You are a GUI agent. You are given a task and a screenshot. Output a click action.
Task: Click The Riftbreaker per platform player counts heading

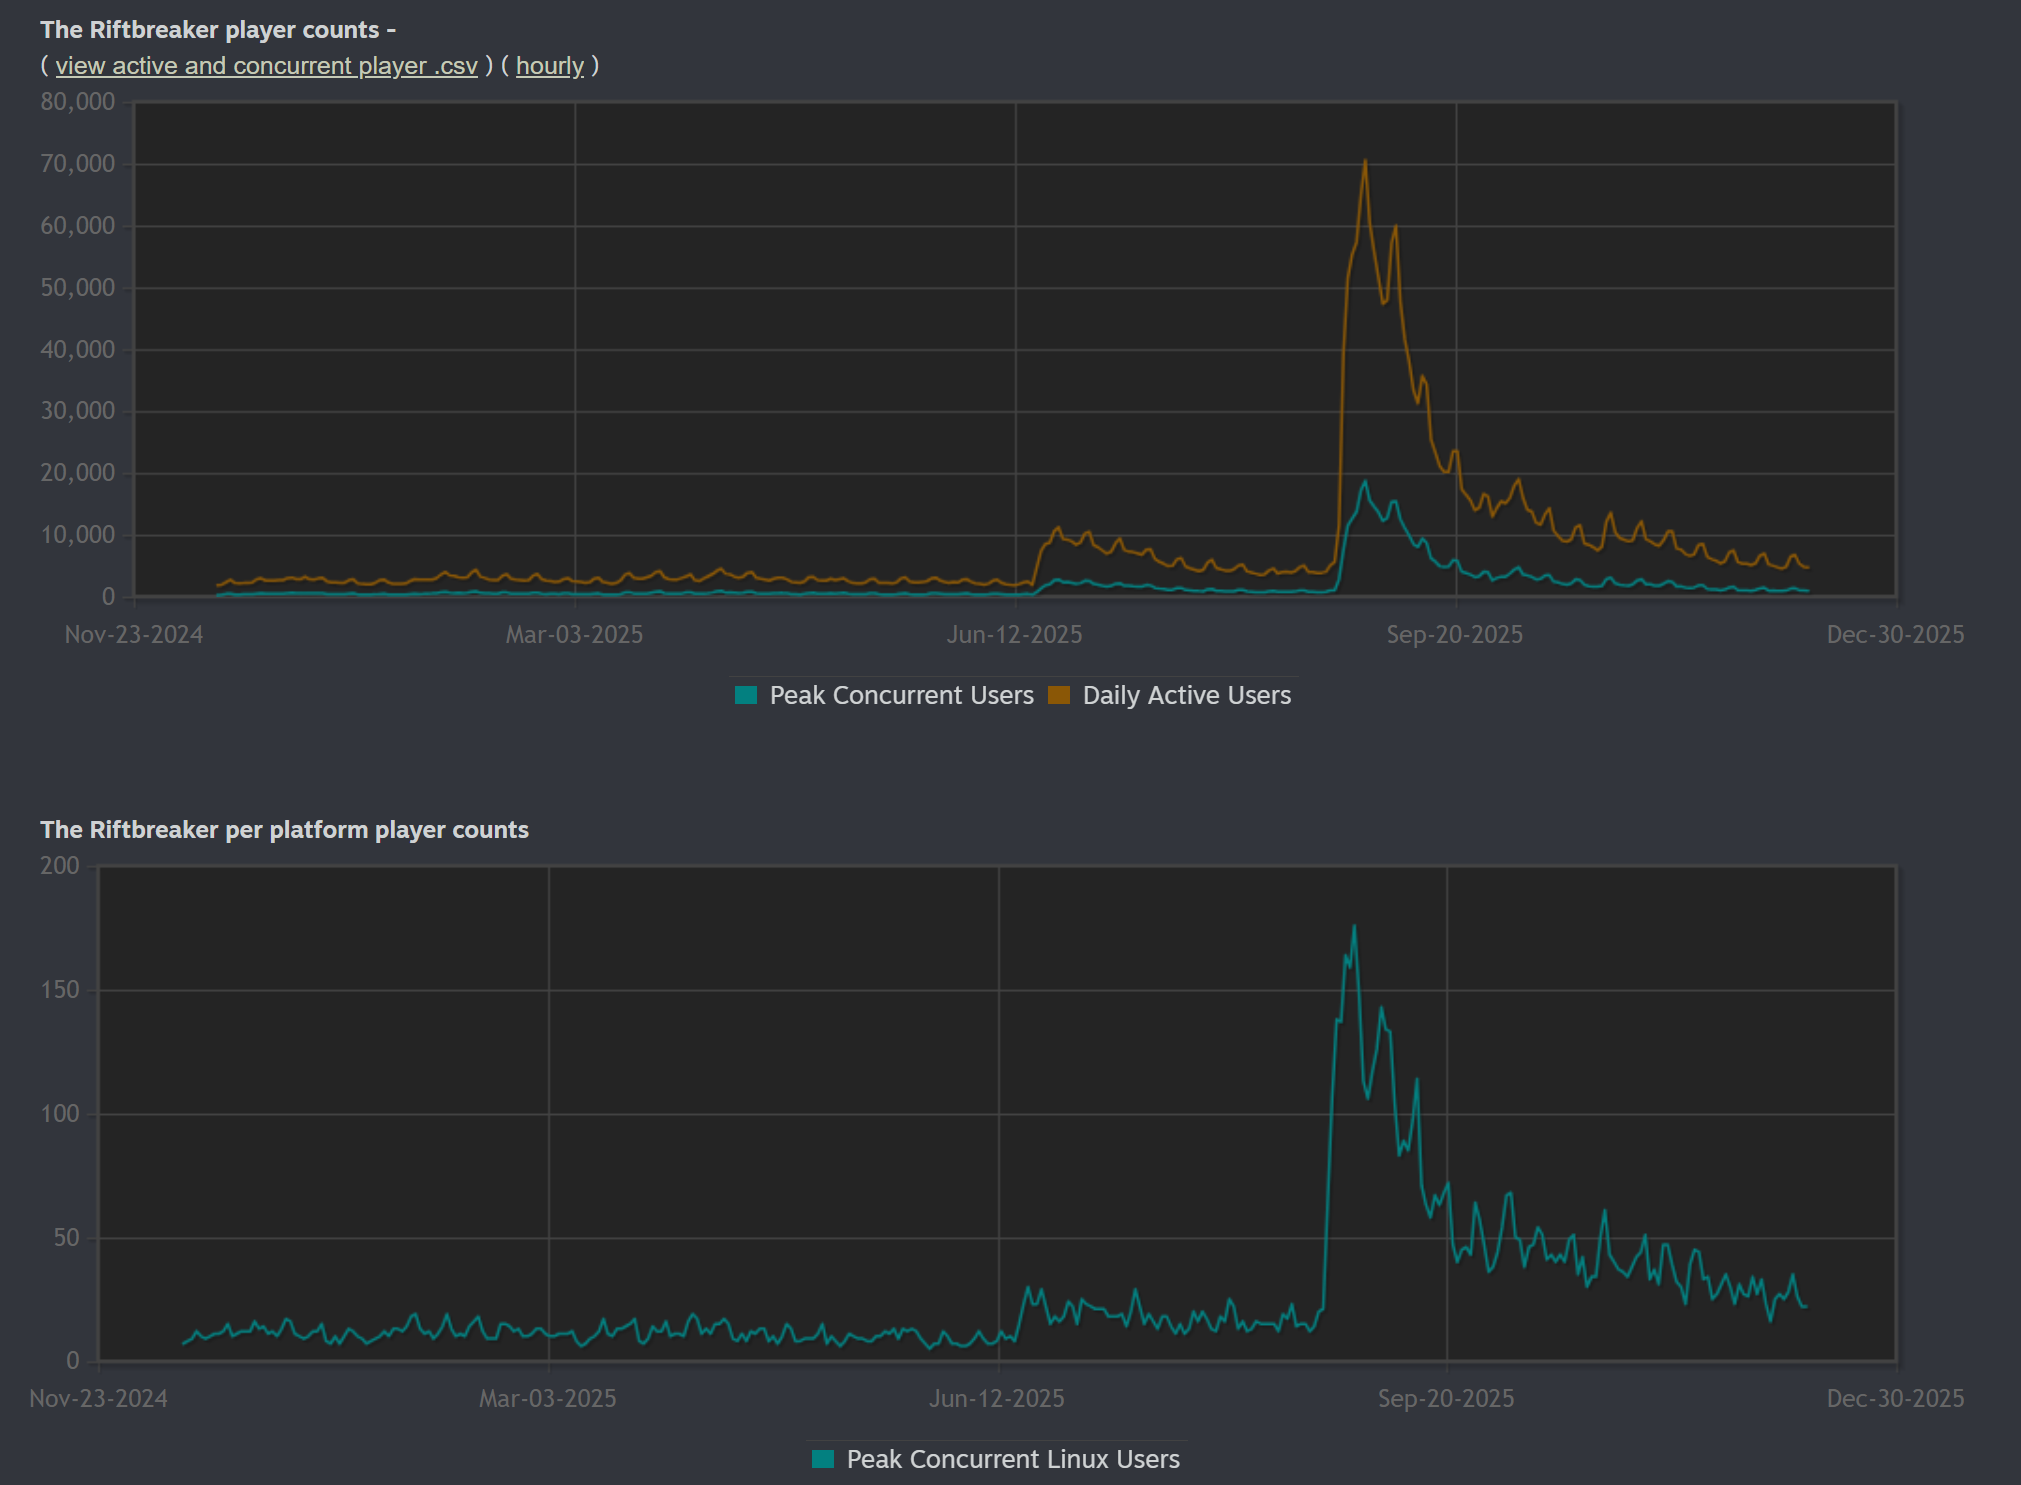[x=284, y=830]
